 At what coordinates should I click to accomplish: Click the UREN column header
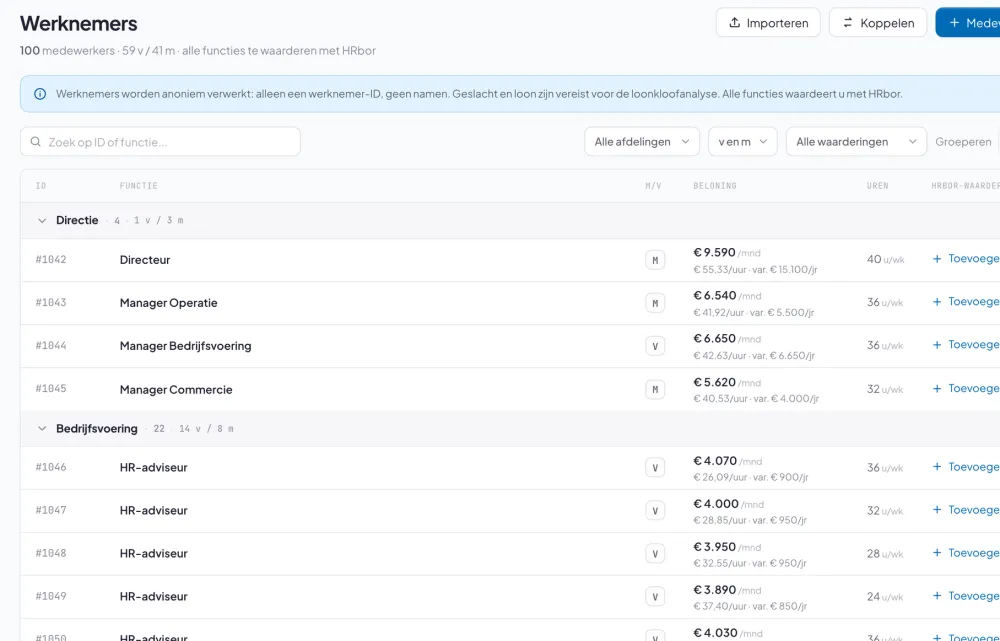[878, 186]
